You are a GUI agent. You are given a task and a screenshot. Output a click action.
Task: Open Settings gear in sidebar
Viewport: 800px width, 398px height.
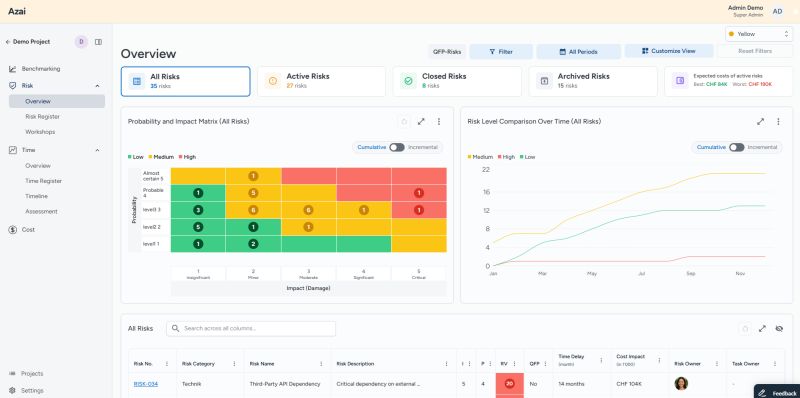[12, 390]
